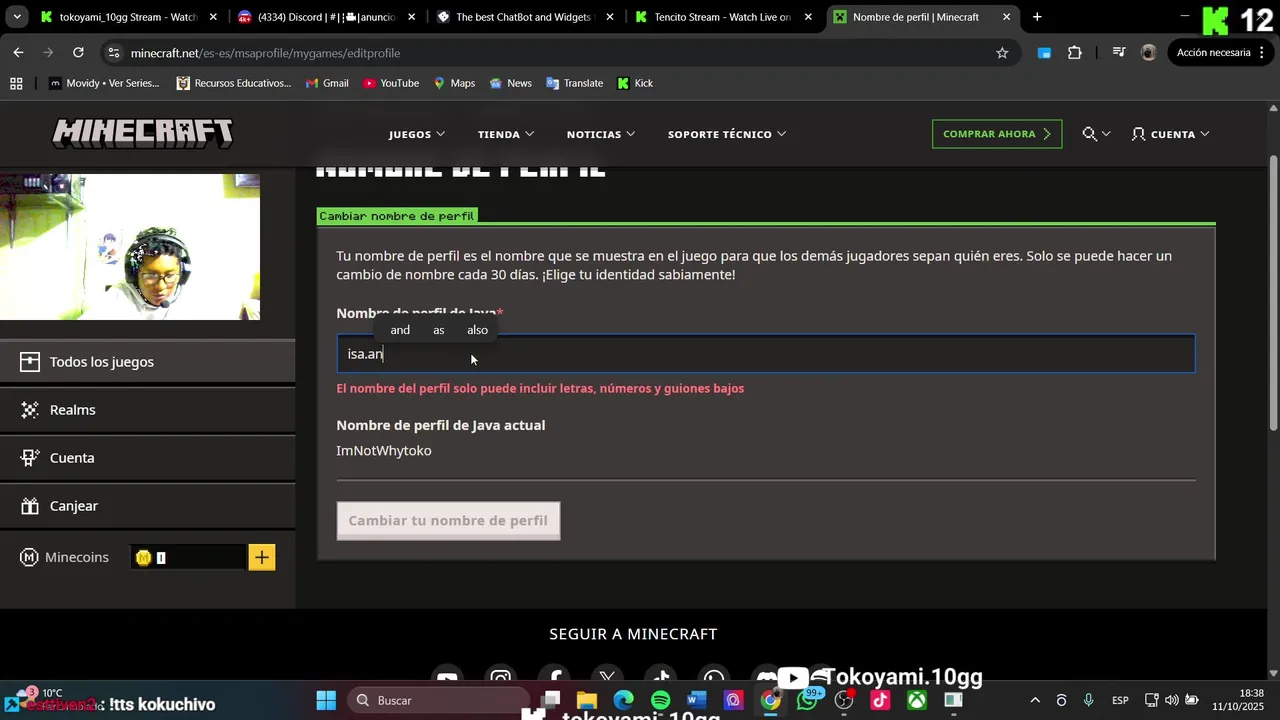Open volume control in system tray

[1171, 700]
